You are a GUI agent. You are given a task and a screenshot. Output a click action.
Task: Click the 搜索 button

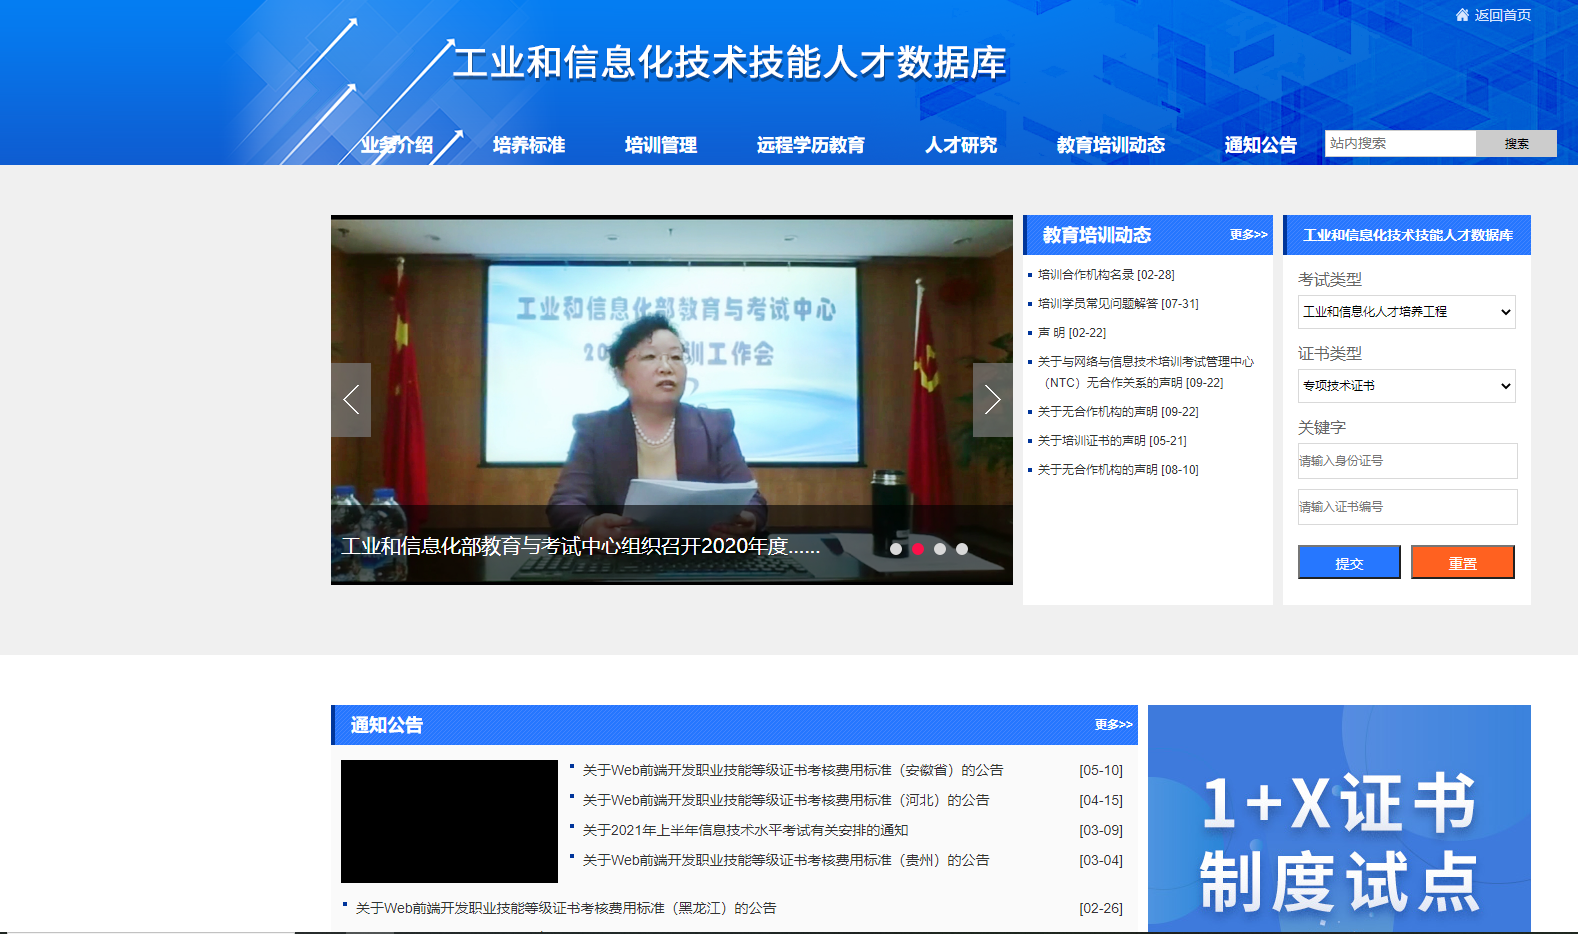point(1517,143)
